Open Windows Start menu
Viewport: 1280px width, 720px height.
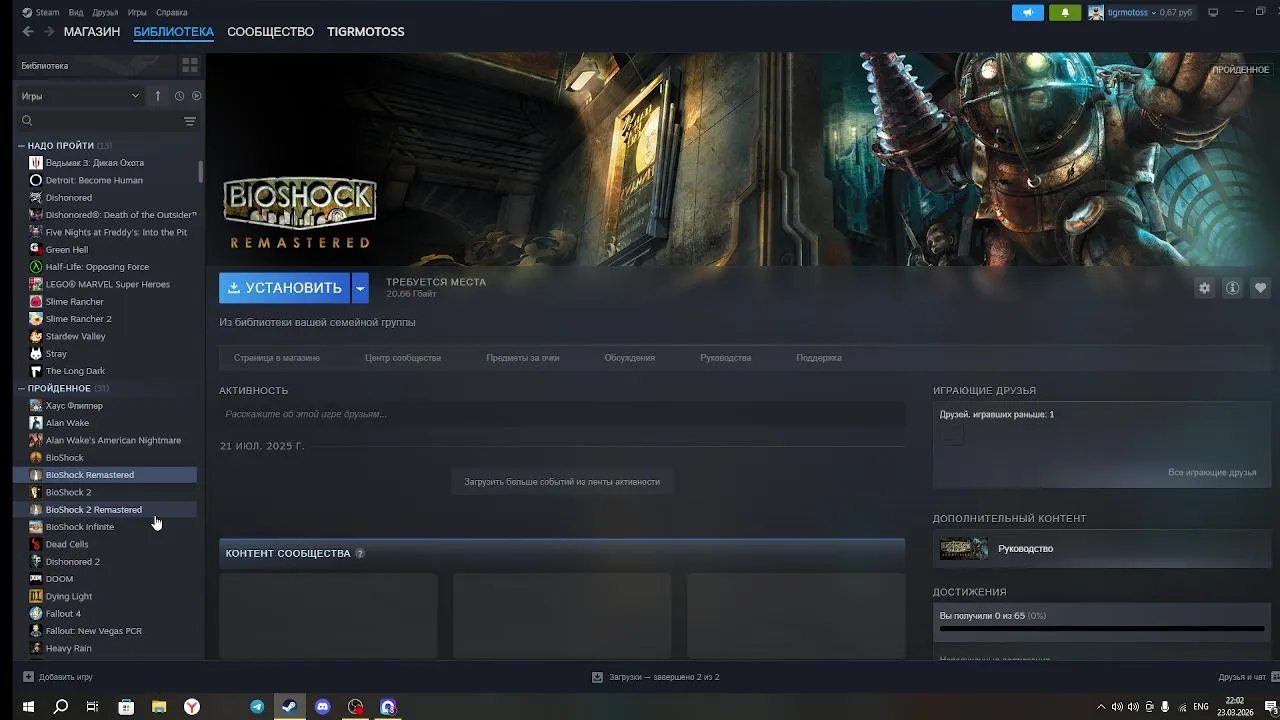(x=29, y=707)
